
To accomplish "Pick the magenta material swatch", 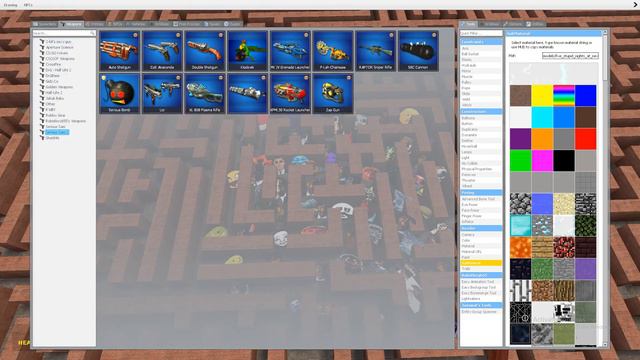I will coord(542,160).
